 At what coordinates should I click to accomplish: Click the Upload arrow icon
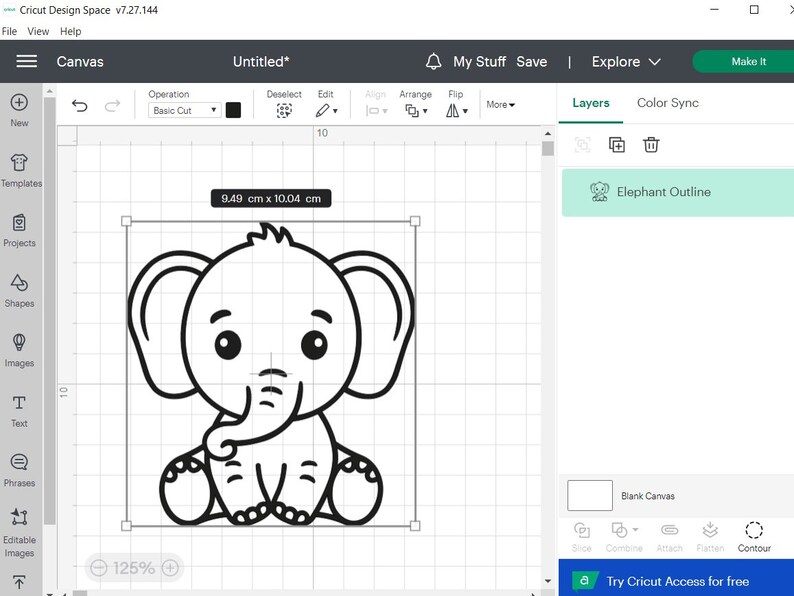click(x=19, y=582)
